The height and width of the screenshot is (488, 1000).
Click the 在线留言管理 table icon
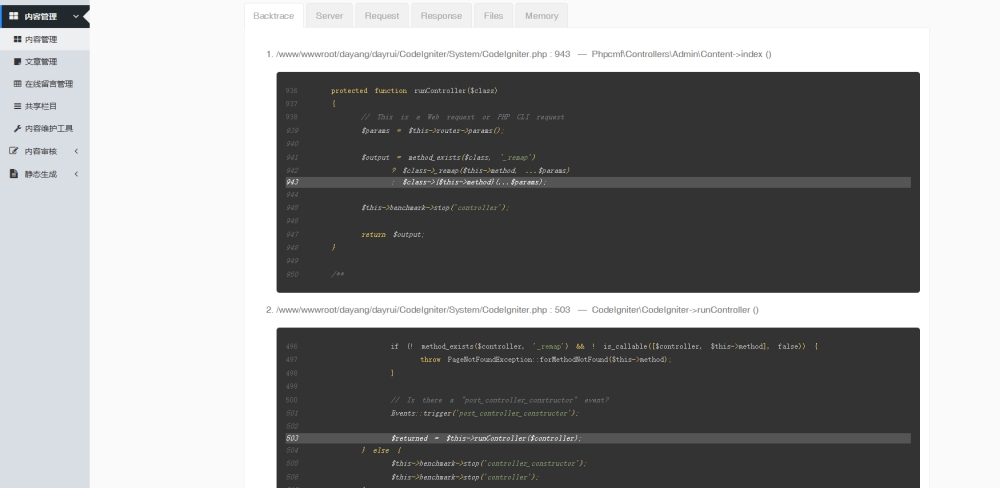pos(17,84)
